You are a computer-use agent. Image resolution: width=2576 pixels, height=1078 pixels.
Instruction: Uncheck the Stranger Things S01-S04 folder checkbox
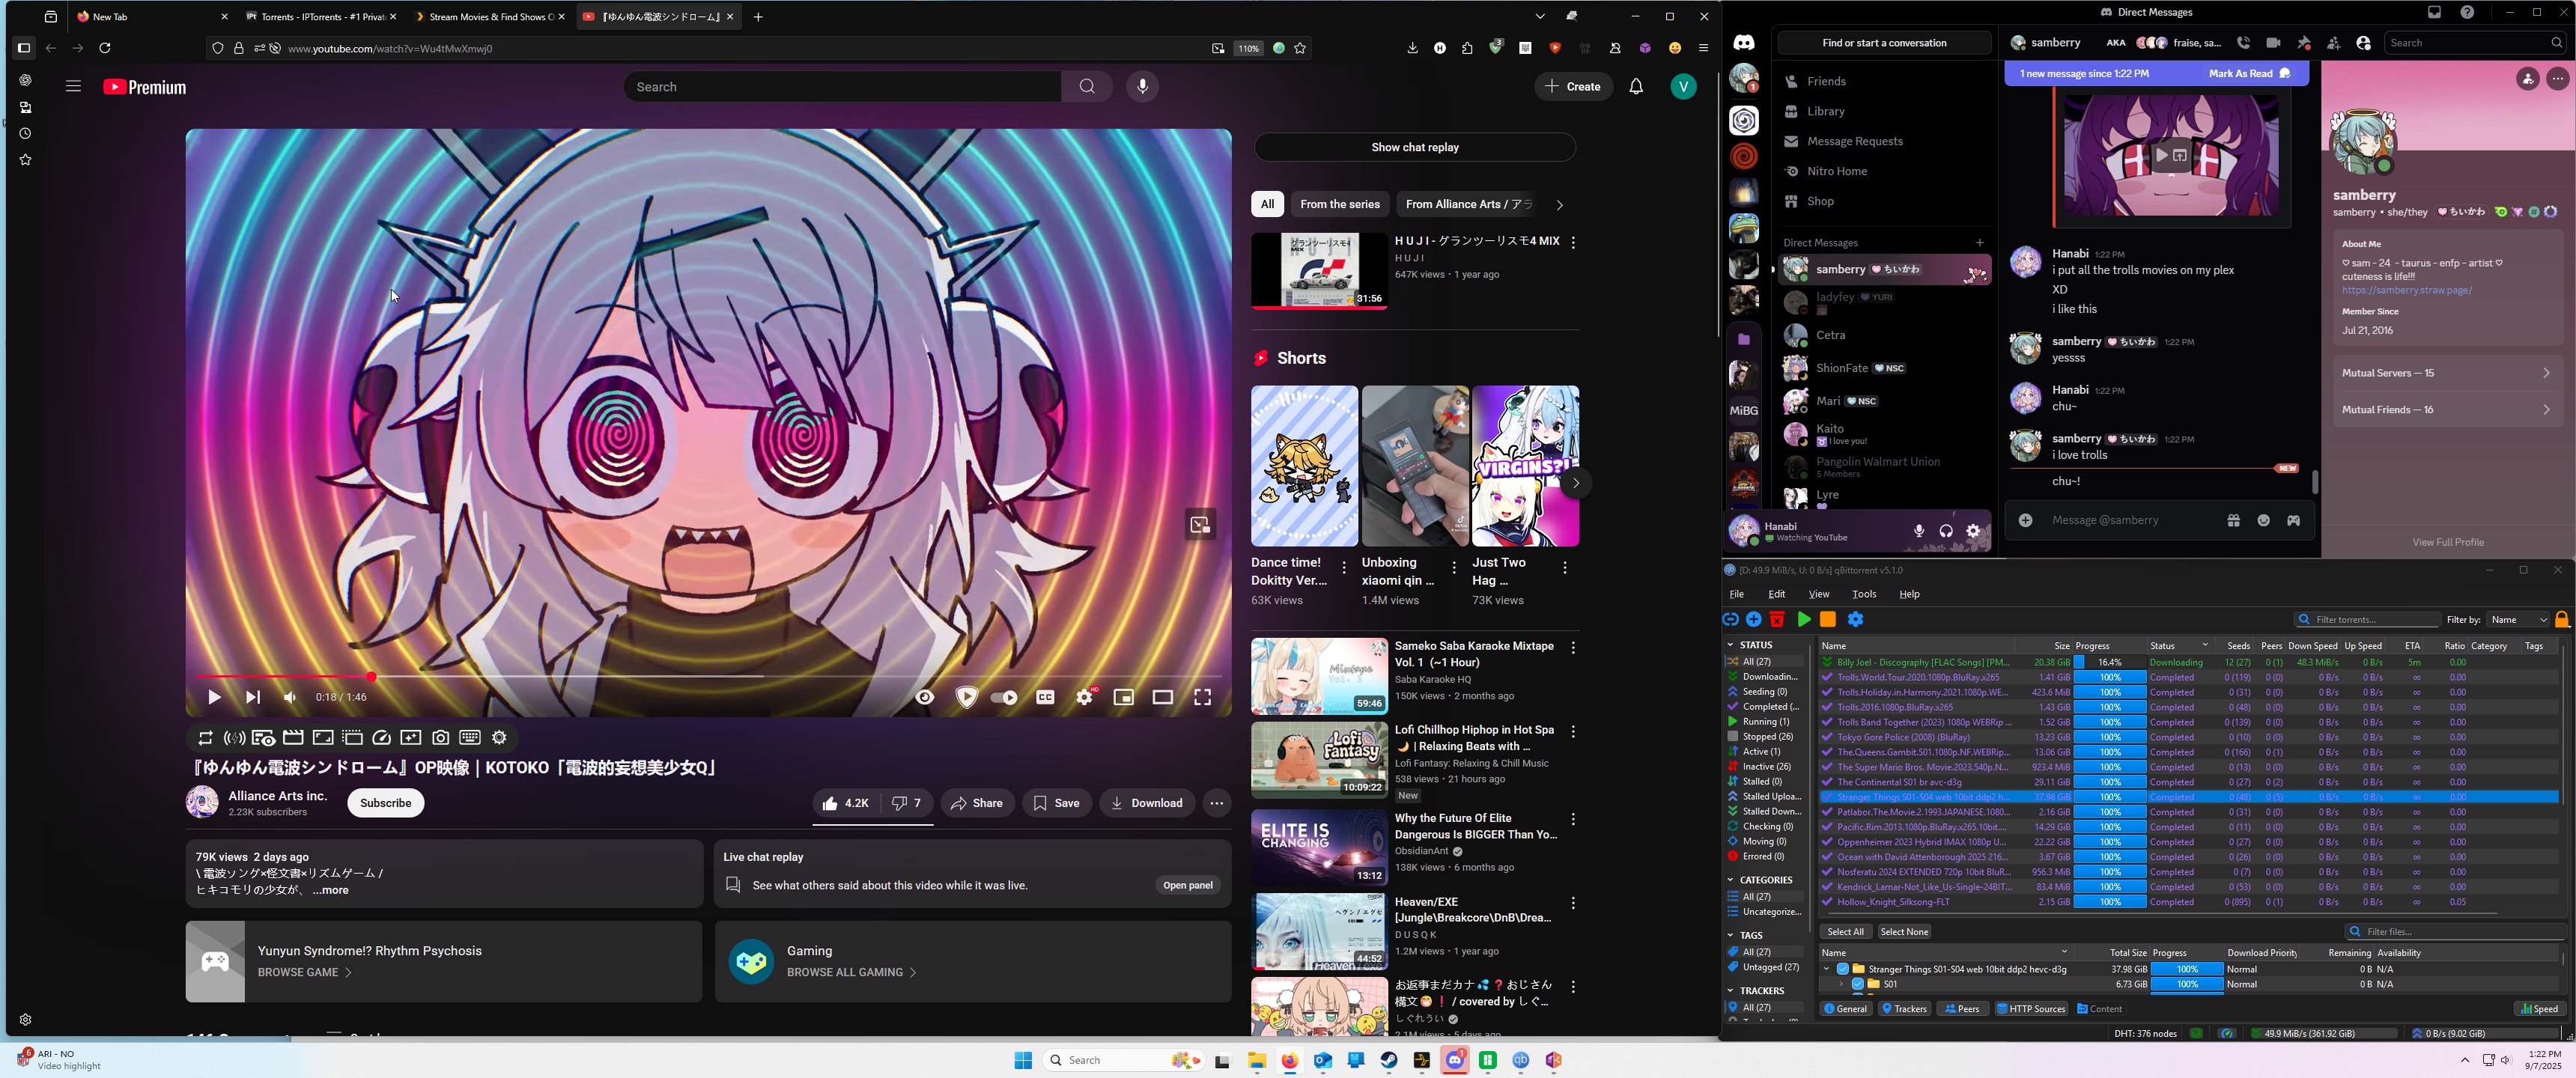[x=1843, y=969]
